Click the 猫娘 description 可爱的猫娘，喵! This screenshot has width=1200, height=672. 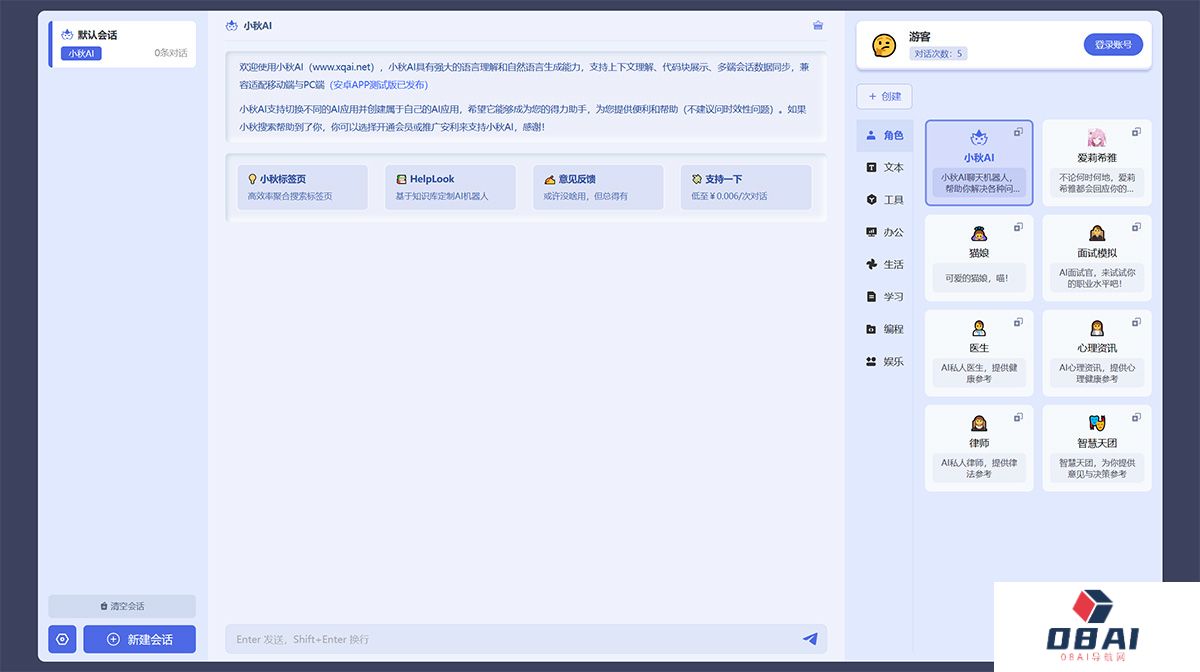979,278
